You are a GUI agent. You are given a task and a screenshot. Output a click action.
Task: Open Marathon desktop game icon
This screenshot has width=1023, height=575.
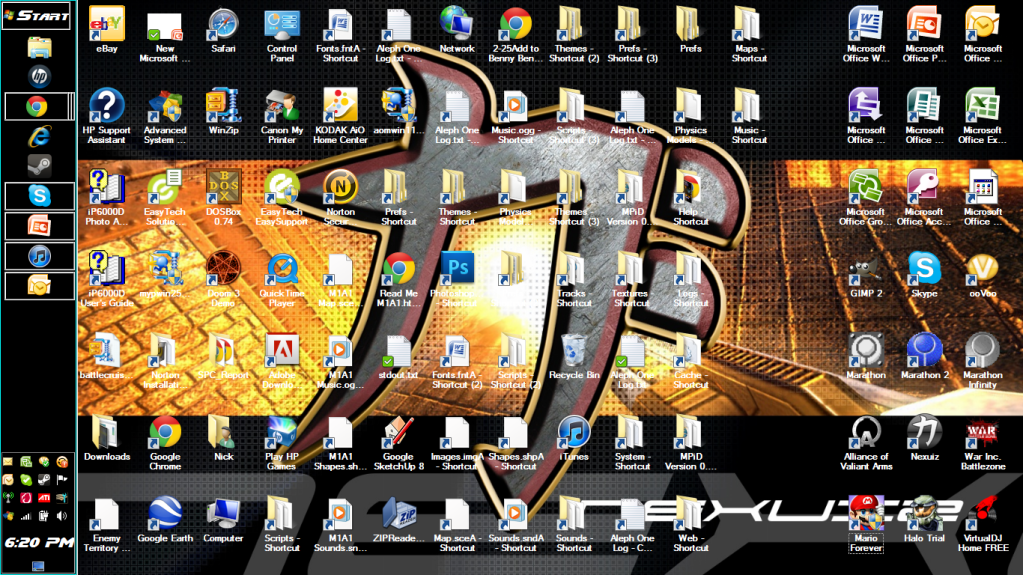point(866,357)
